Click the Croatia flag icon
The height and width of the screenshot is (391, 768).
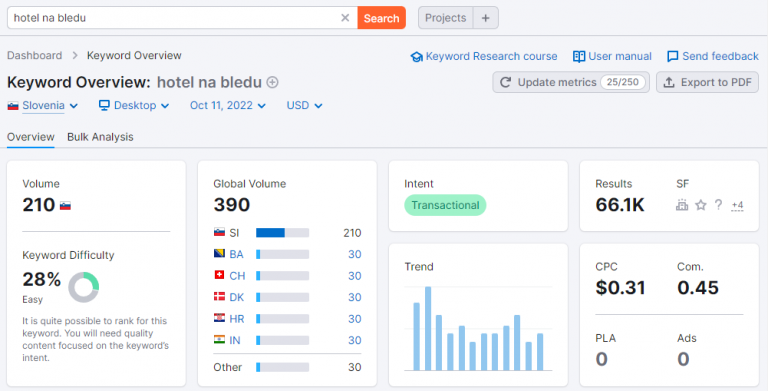(219, 318)
